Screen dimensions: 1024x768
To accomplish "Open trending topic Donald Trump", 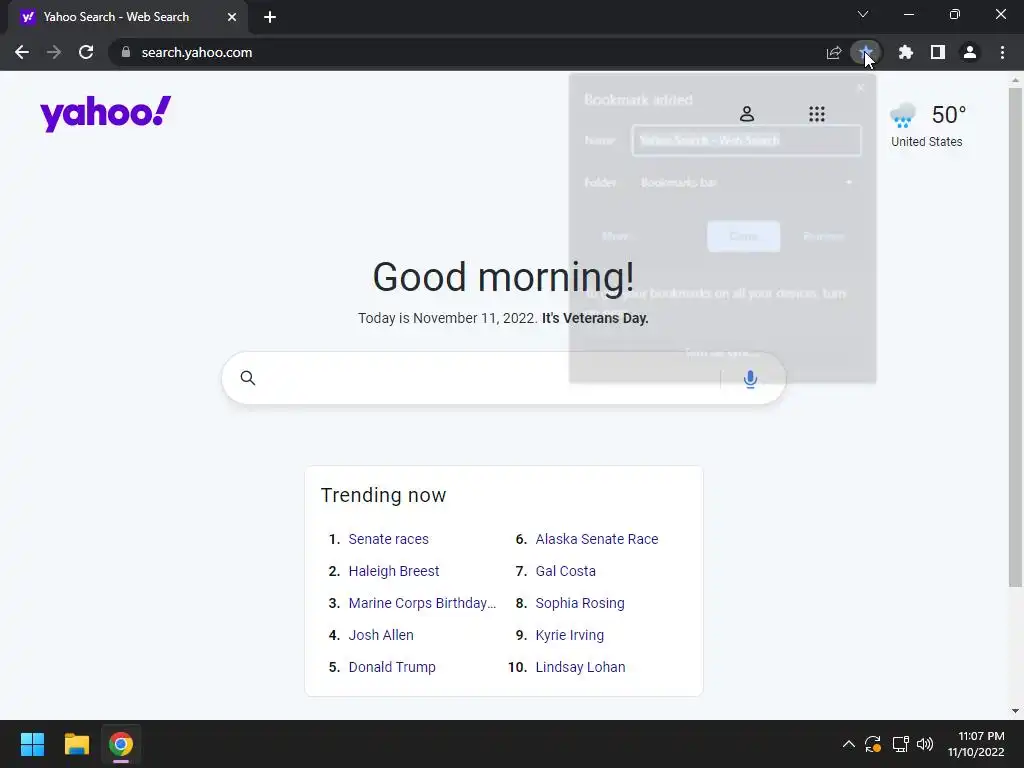I will [392, 667].
